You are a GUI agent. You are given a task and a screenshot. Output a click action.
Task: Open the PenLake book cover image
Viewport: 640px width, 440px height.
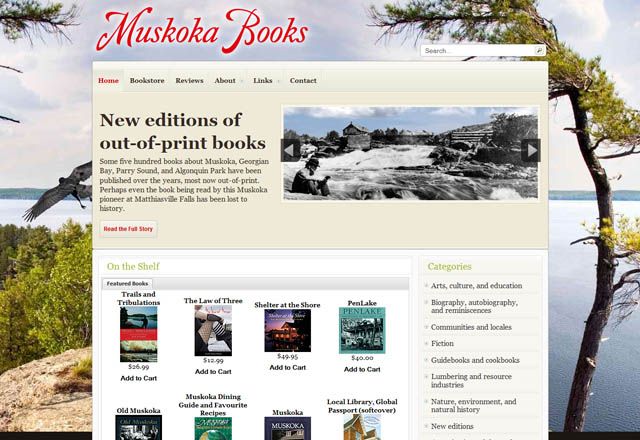pyautogui.click(x=362, y=331)
